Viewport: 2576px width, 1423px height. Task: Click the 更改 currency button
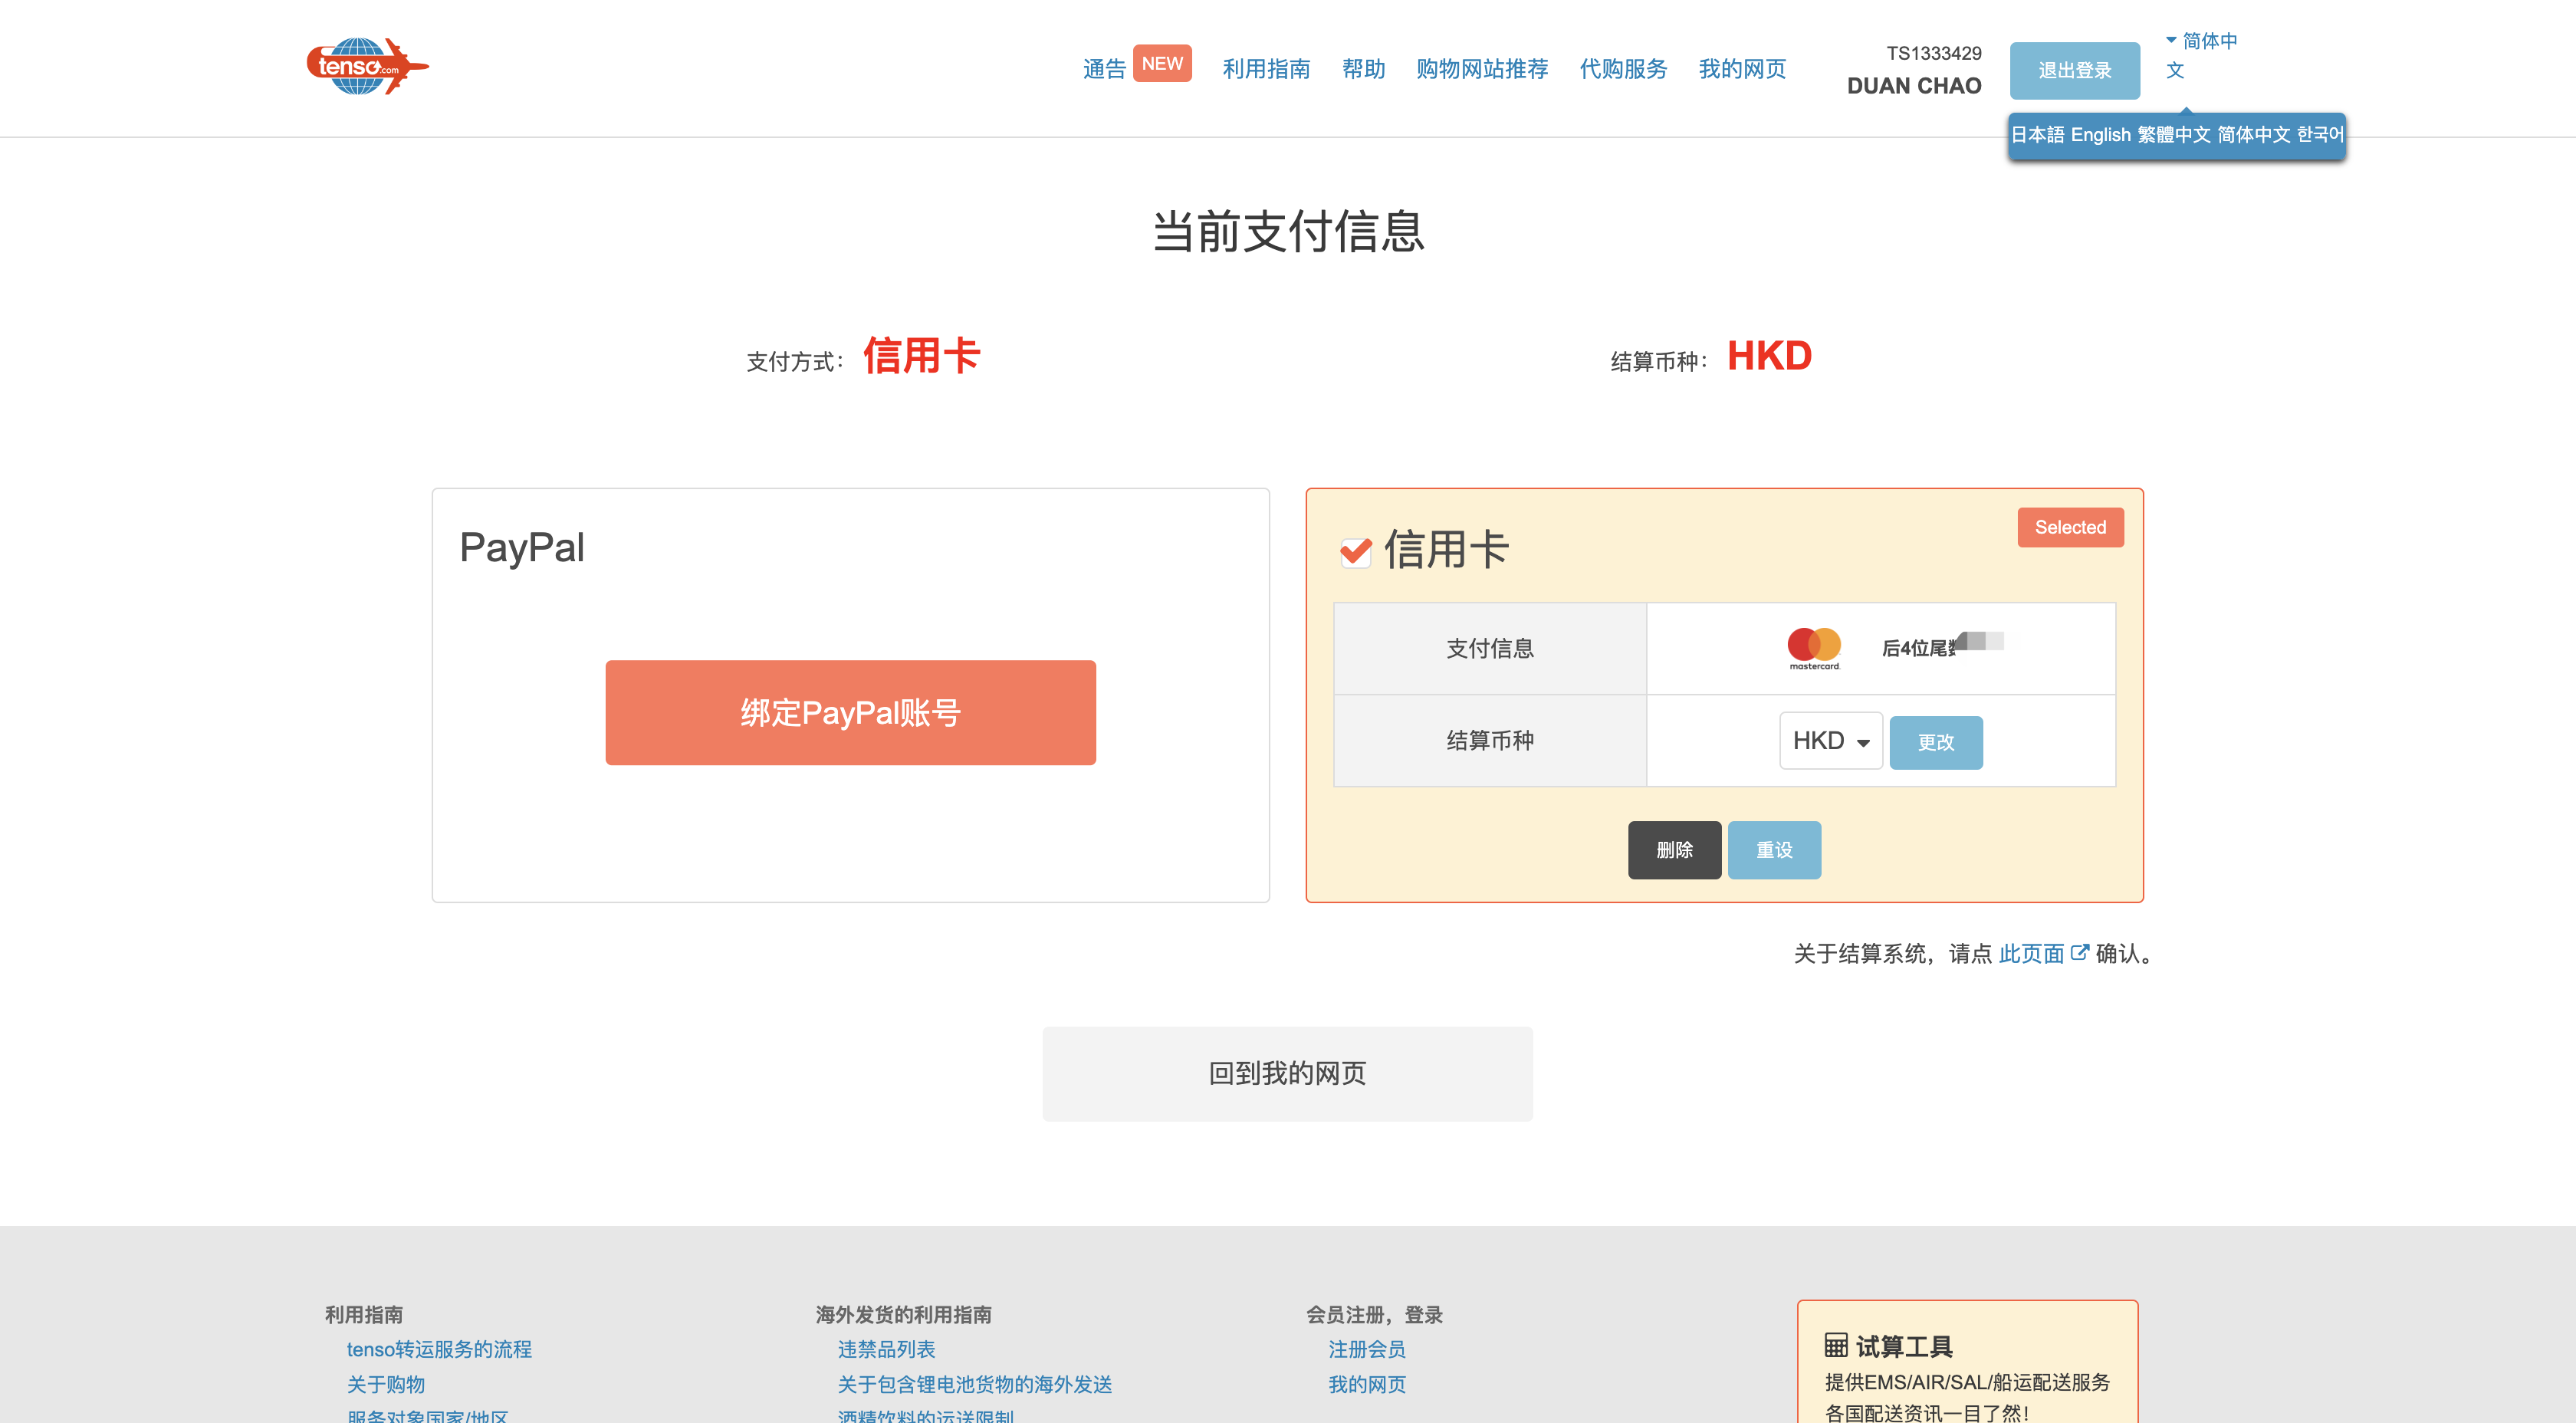pyautogui.click(x=1935, y=742)
